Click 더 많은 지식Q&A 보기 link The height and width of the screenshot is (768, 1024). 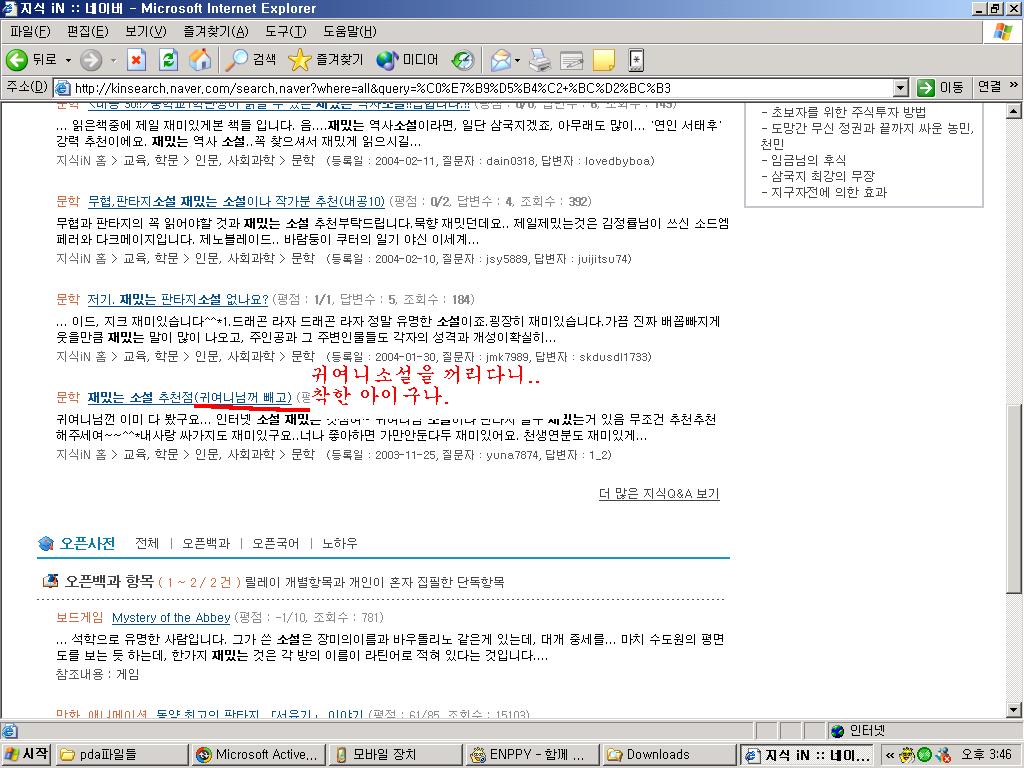(659, 494)
